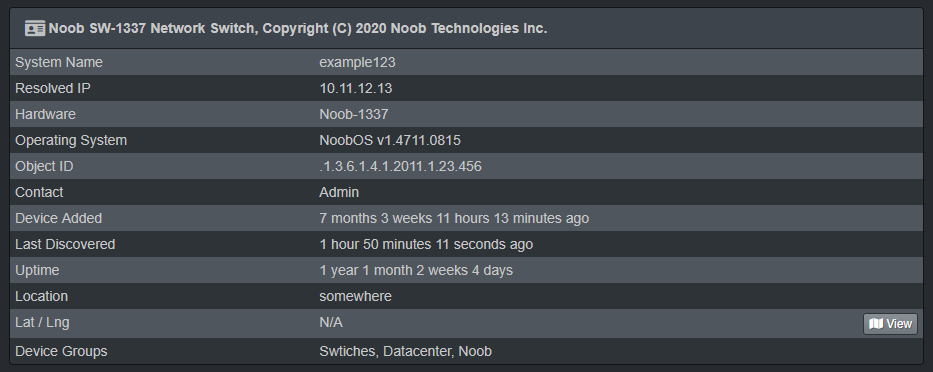Click the Device Groups row label
The height and width of the screenshot is (372, 933).
pyautogui.click(x=61, y=351)
